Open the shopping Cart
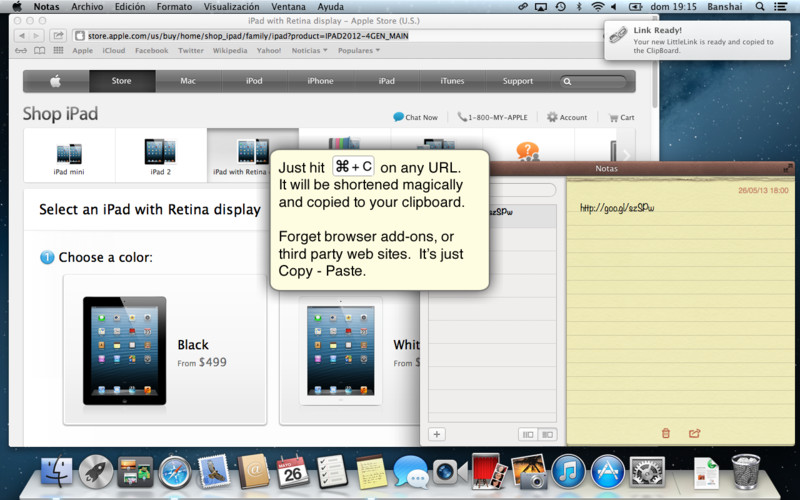Viewport: 800px width, 500px height. tap(621, 117)
